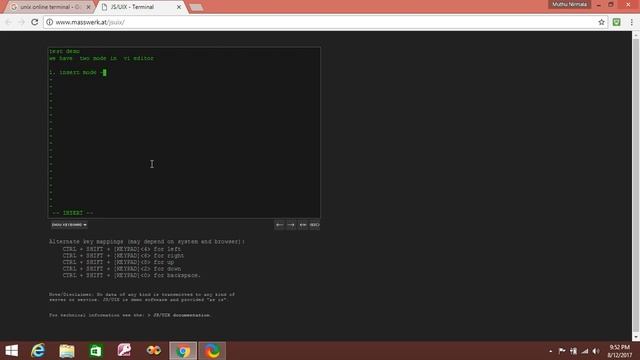Click the right arrow key button
This screenshot has height=360, width=640.
[x=291, y=225]
